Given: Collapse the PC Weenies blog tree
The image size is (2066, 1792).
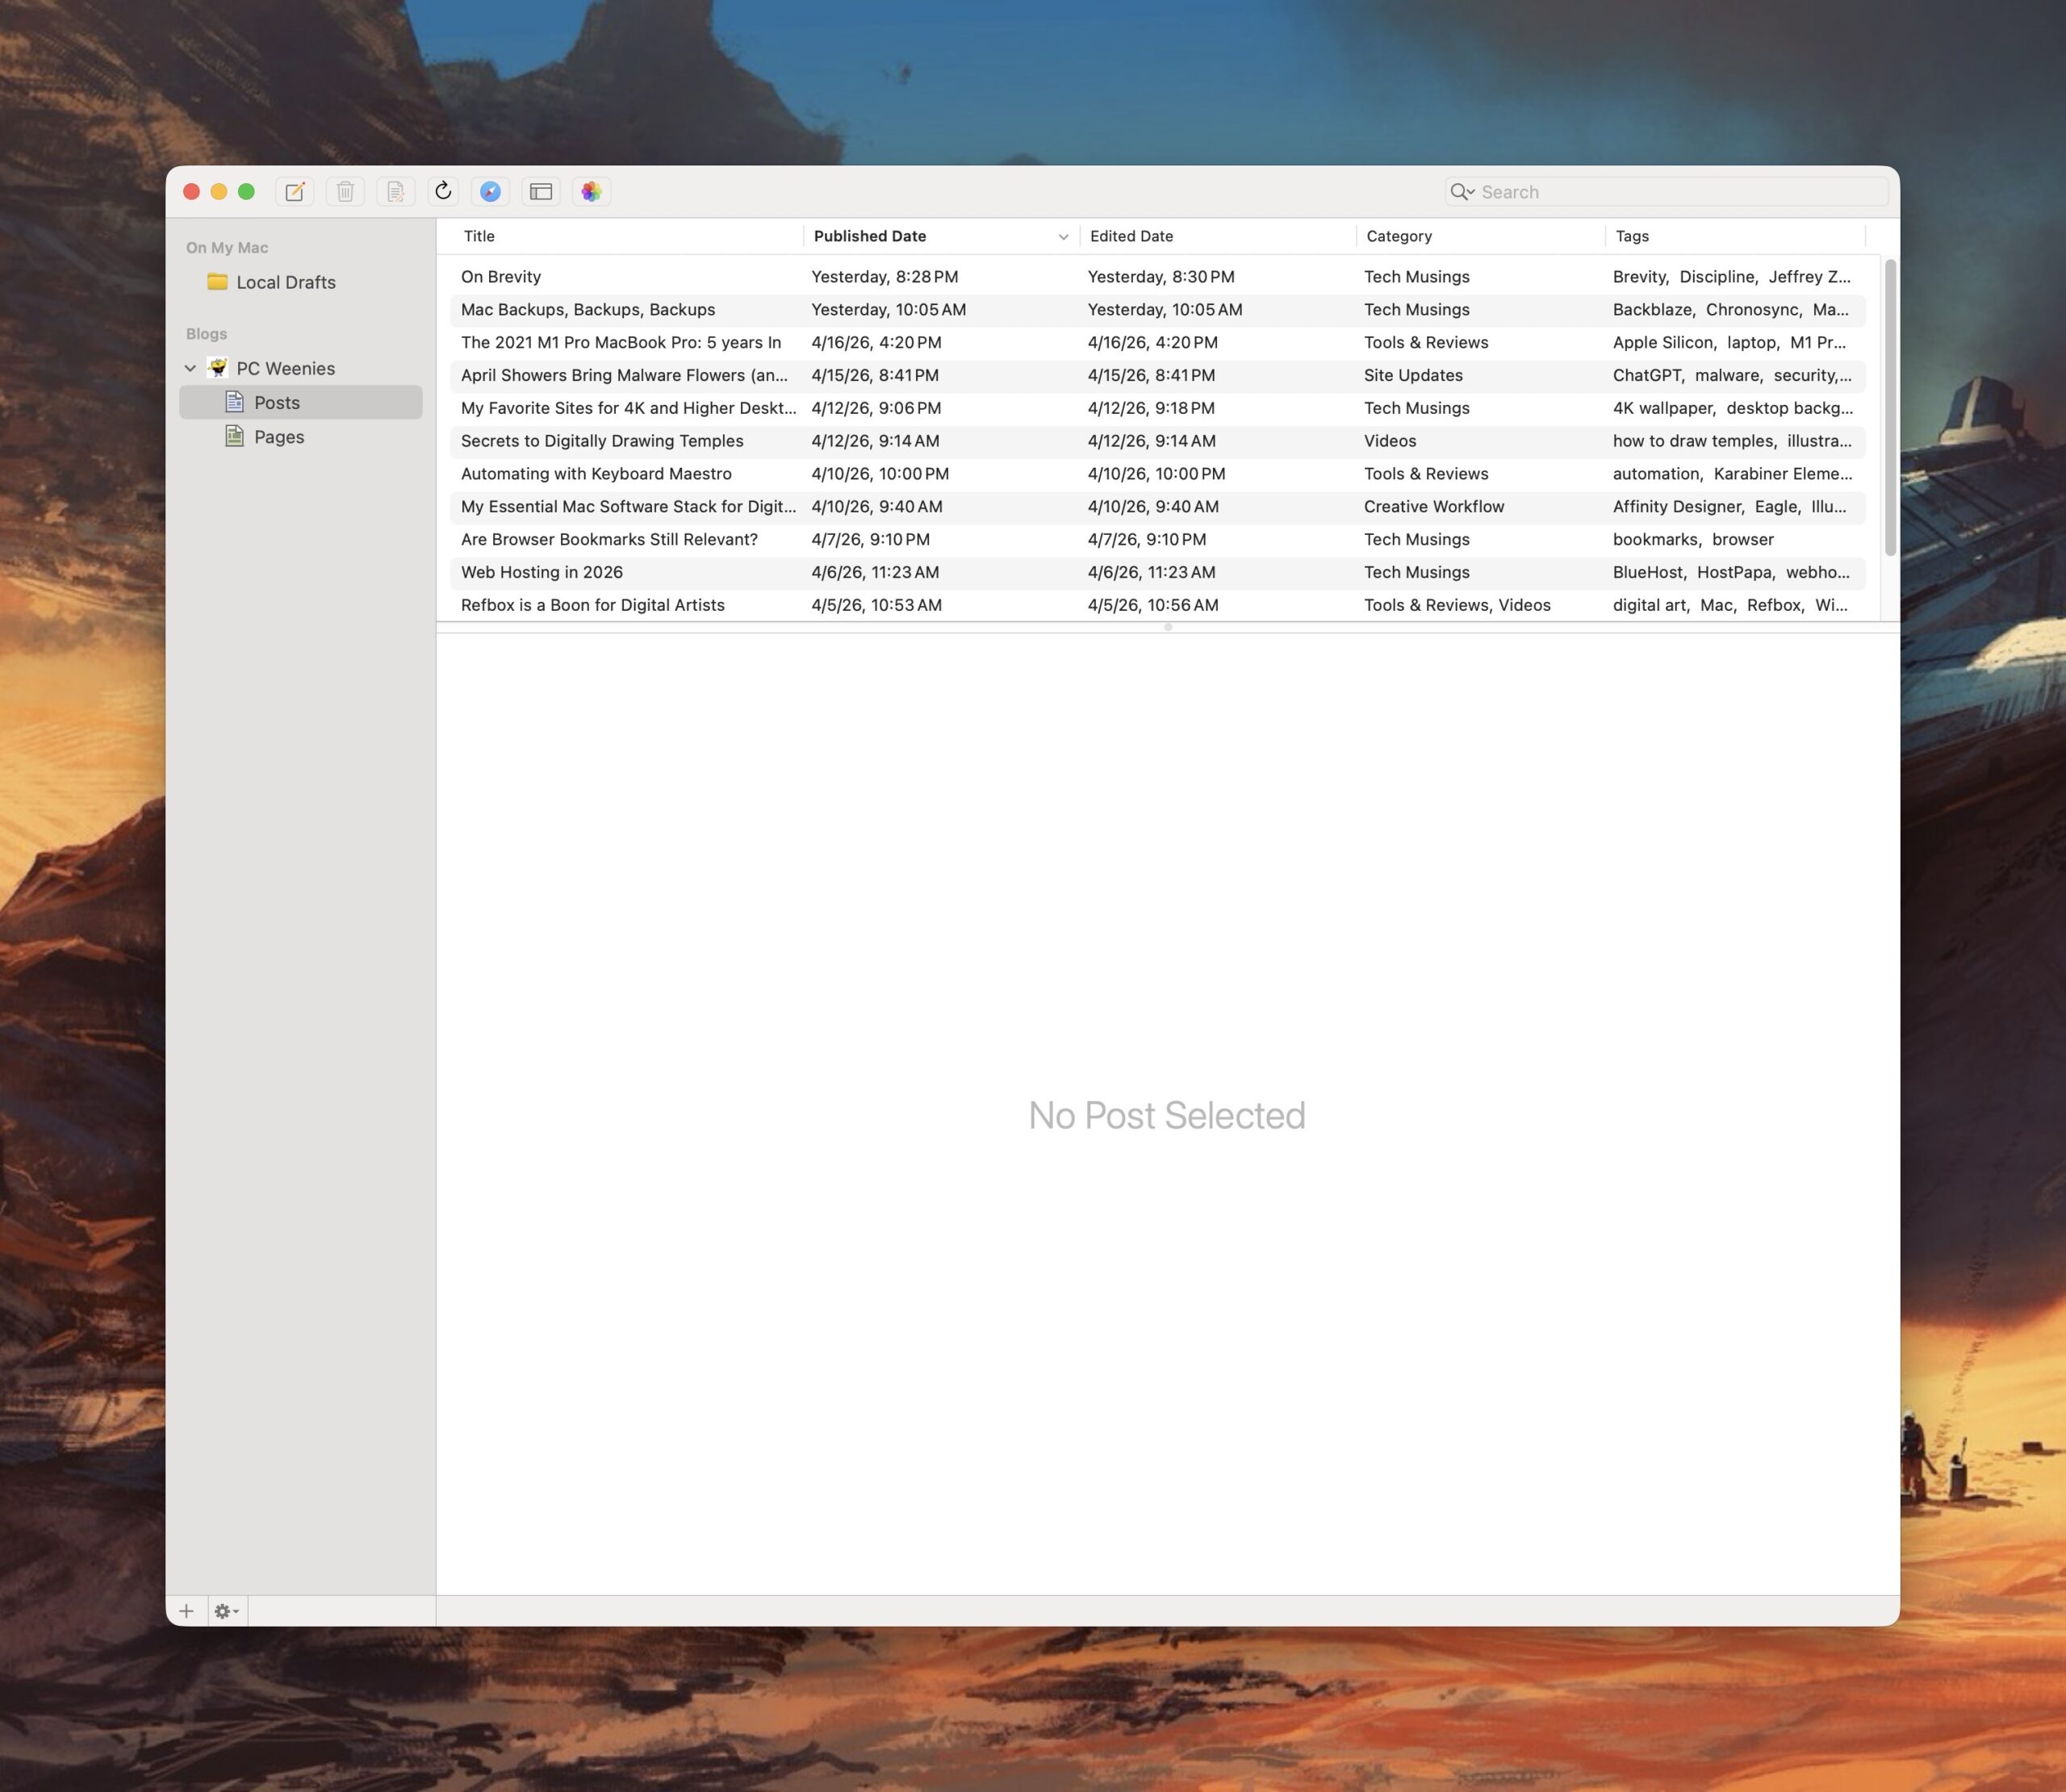Looking at the screenshot, I should tap(190, 369).
